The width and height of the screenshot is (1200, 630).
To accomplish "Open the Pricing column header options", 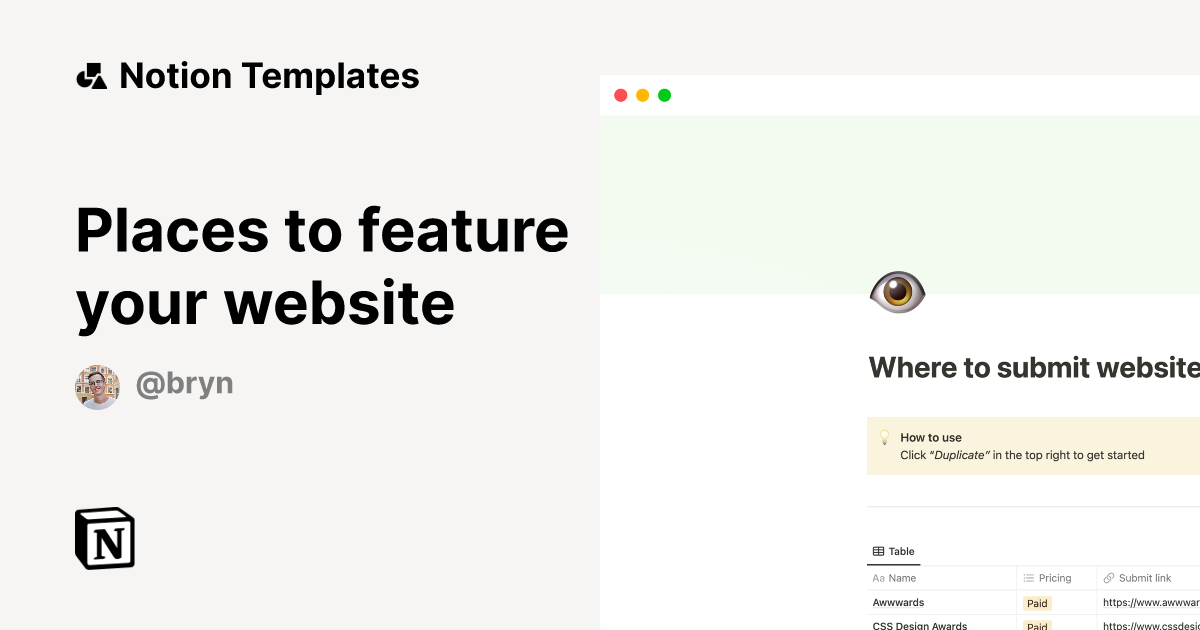I will [x=1055, y=578].
